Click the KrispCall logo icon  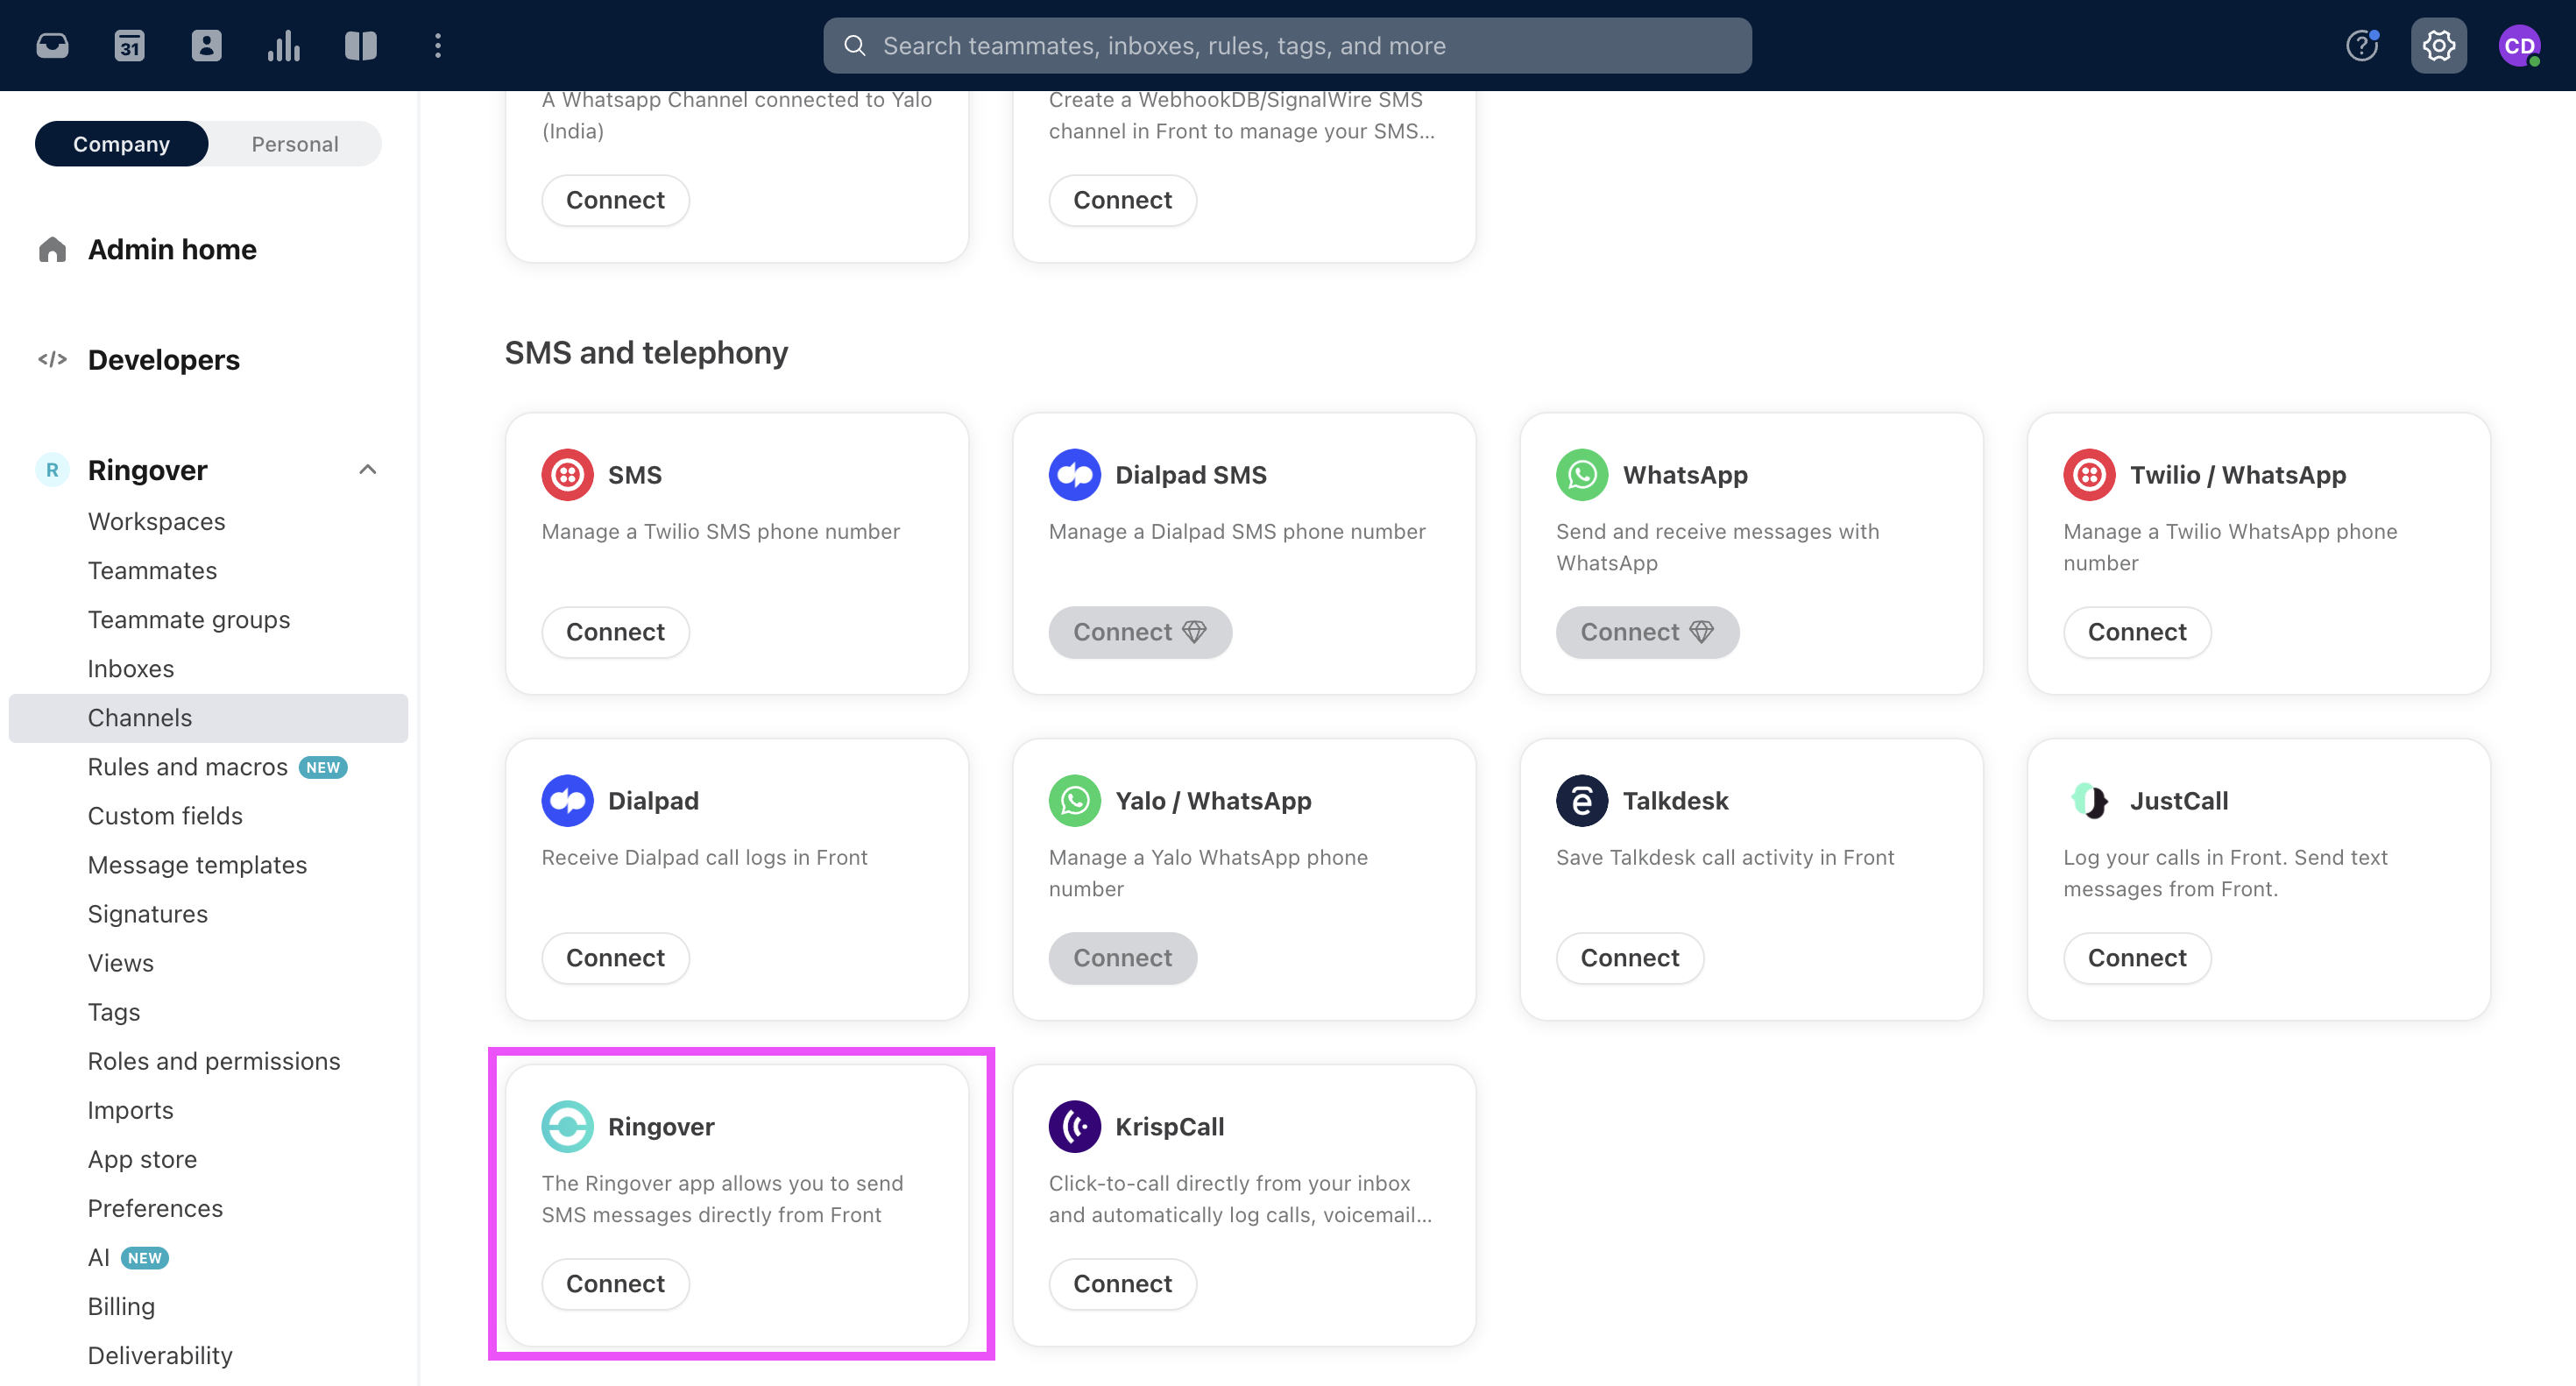1075,1126
